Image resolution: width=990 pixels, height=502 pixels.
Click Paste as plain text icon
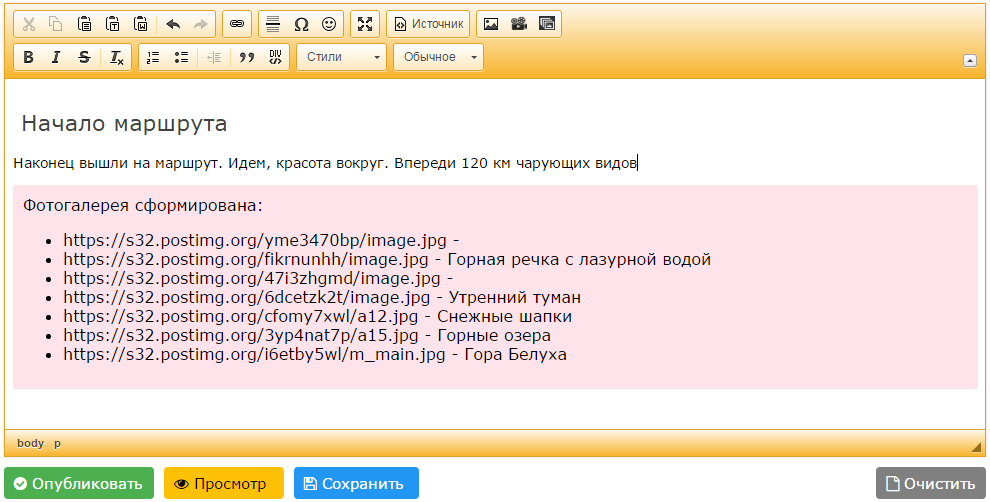click(x=112, y=24)
